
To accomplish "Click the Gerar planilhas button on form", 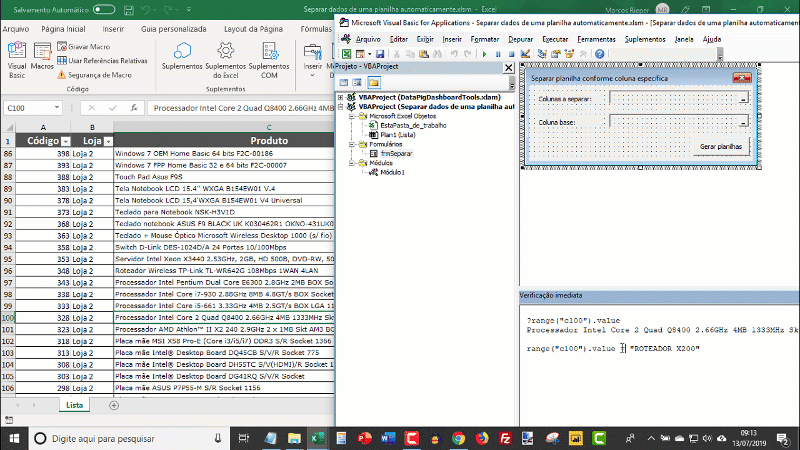I will point(721,146).
